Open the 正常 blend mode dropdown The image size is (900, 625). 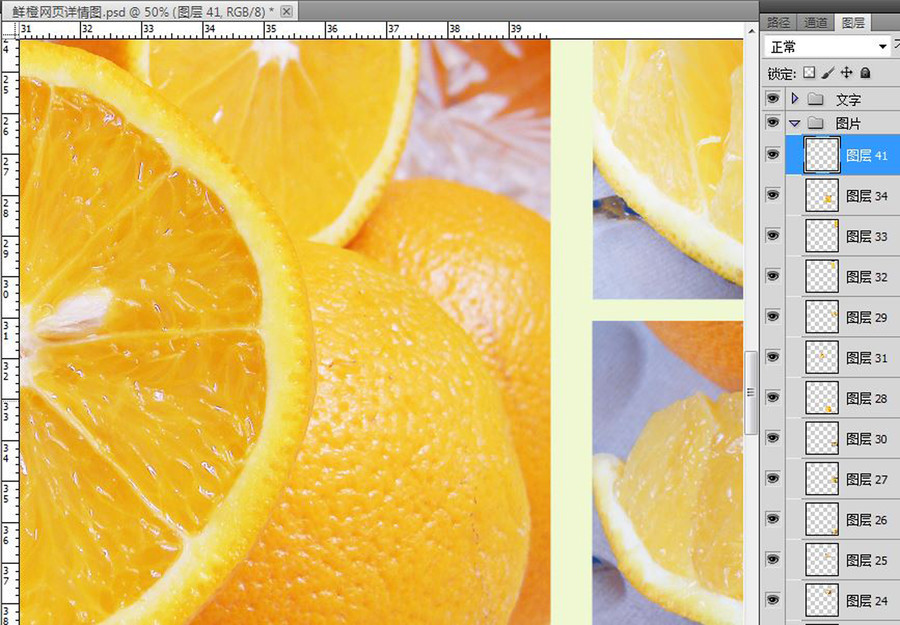point(827,46)
